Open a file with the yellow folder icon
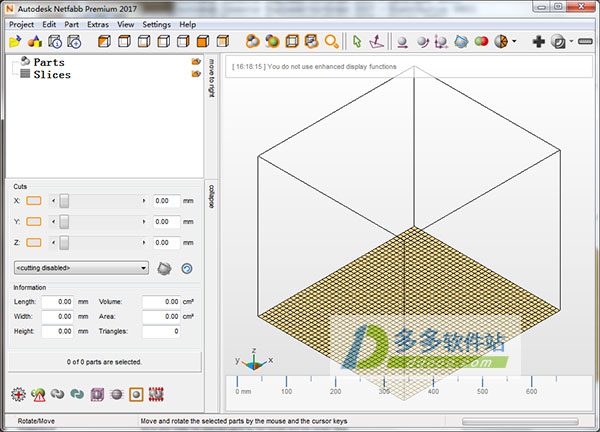 click(15, 41)
